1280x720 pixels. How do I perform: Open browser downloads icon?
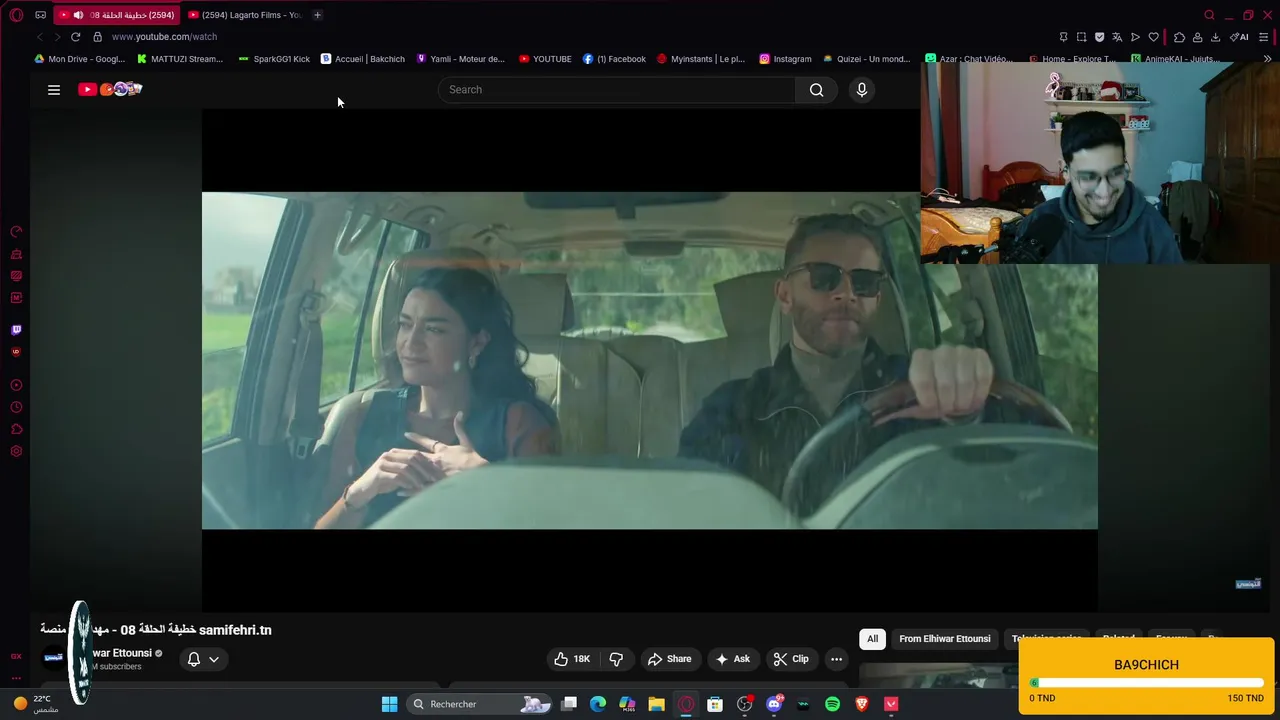1215,37
